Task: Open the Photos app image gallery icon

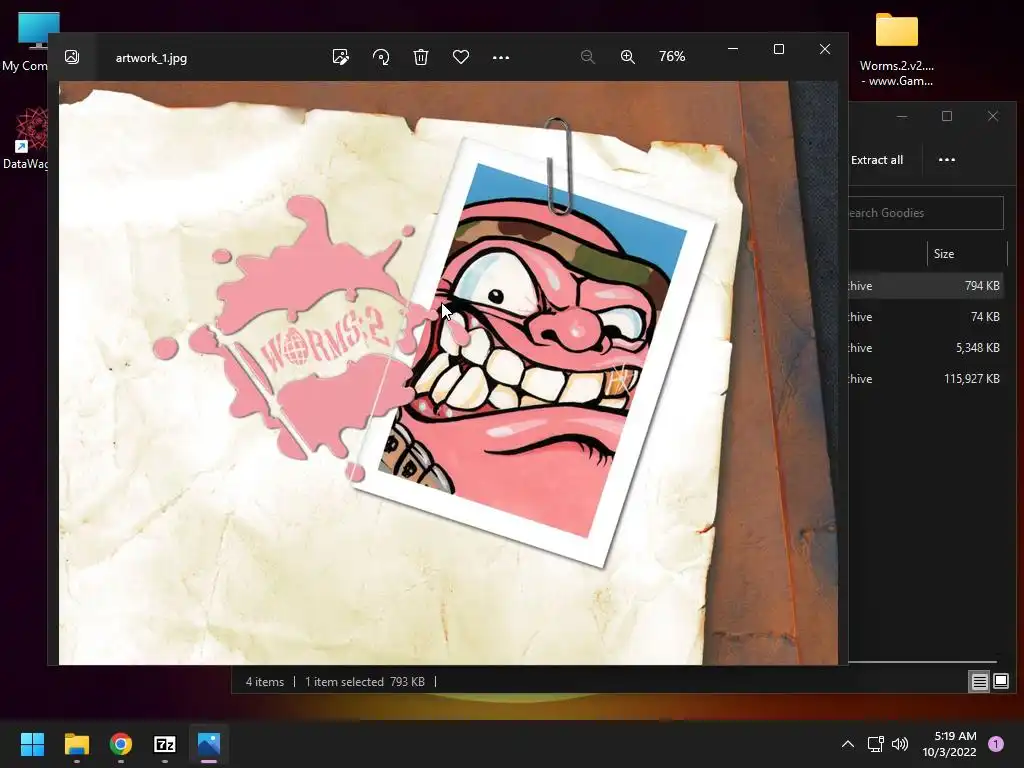Action: (x=72, y=57)
